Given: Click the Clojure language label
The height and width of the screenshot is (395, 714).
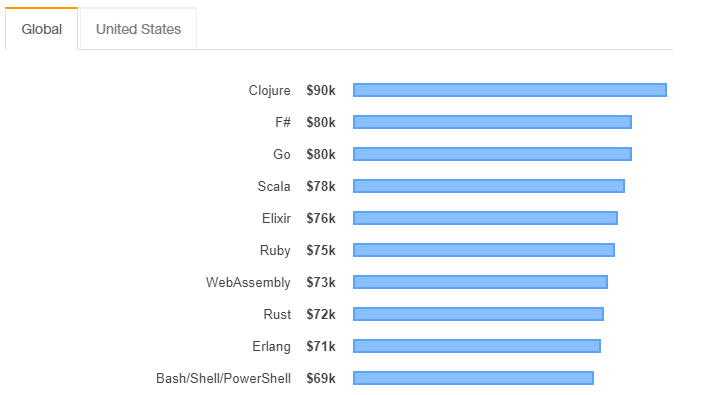Looking at the screenshot, I should (x=270, y=91).
